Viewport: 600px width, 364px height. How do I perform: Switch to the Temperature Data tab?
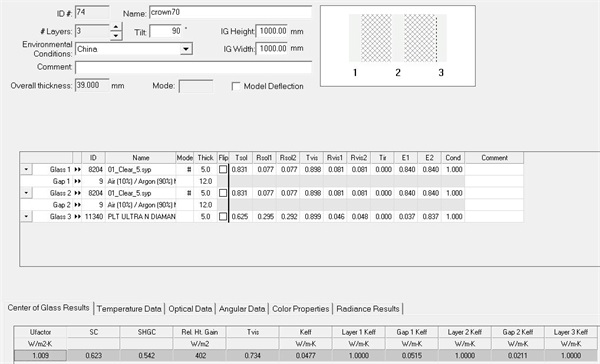(129, 309)
